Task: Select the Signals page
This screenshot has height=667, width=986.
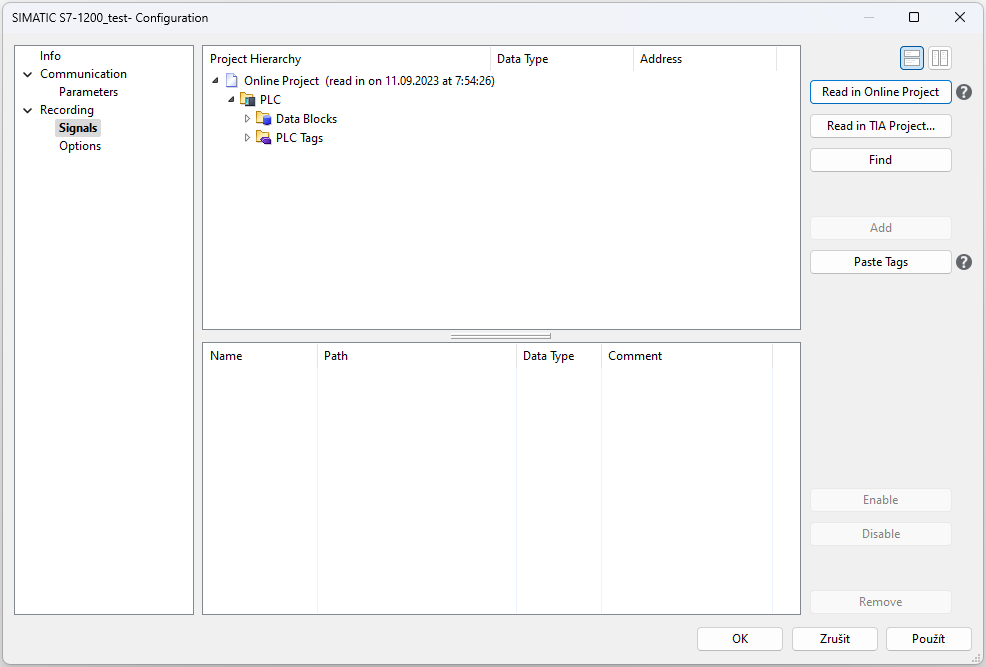Action: [78, 128]
